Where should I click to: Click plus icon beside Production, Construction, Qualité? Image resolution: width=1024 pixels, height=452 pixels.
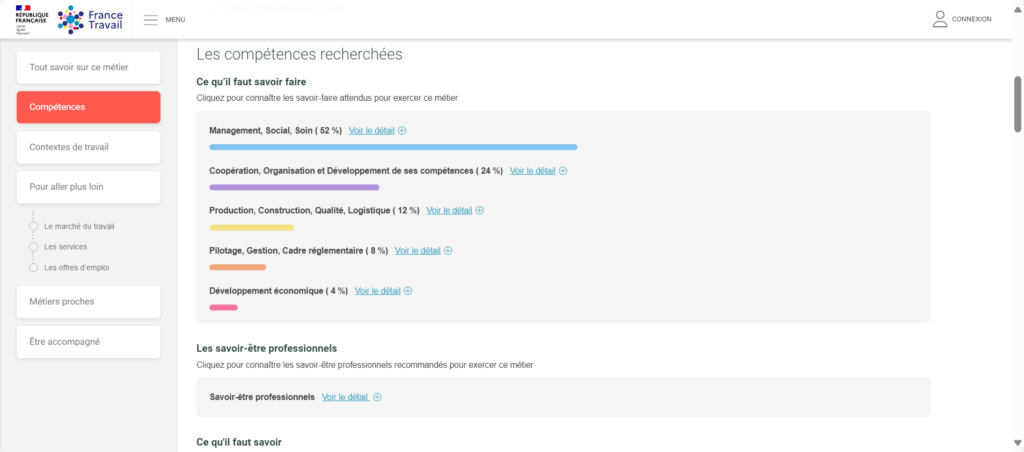(479, 211)
